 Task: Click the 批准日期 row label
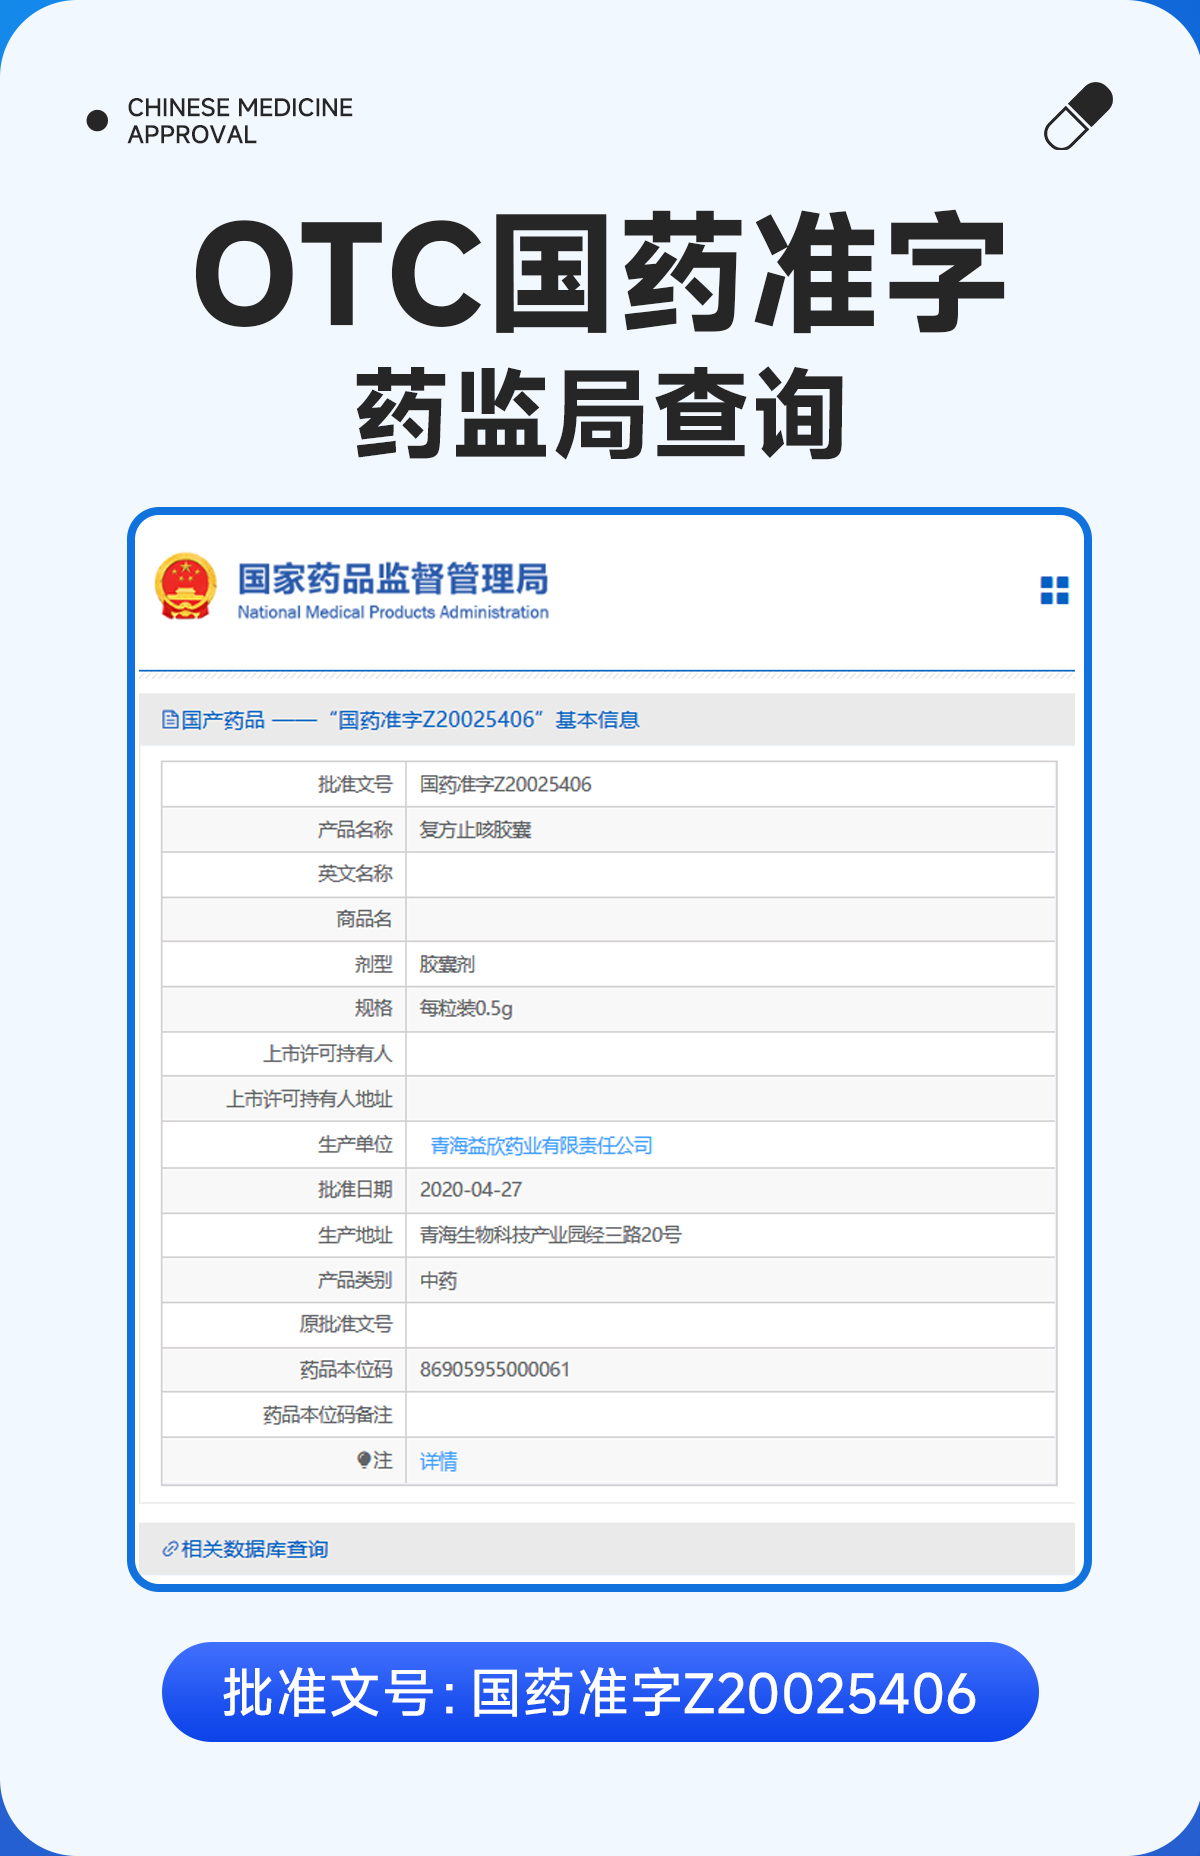click(x=355, y=1189)
